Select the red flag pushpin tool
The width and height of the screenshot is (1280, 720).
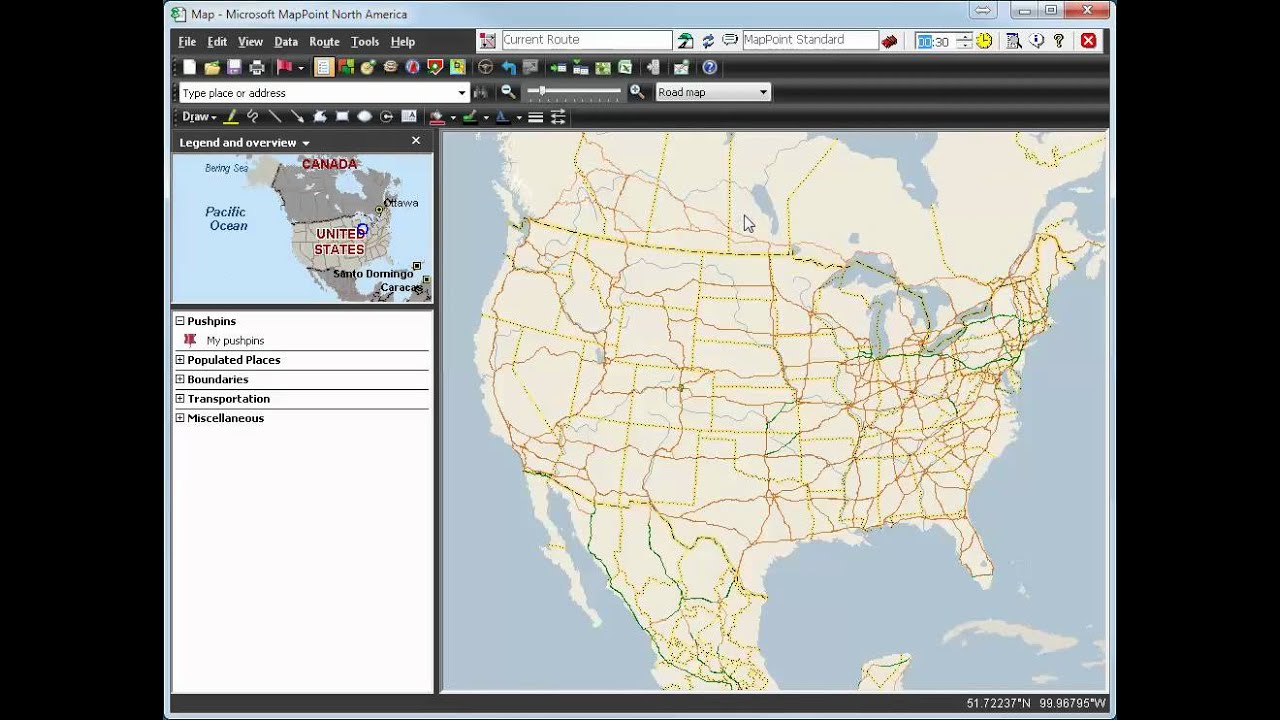(284, 67)
